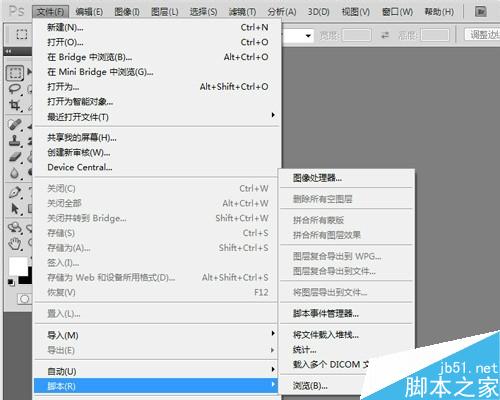Viewport: 500px width, 400px height.
Task: Click the Ps application logo
Action: pyautogui.click(x=16, y=11)
